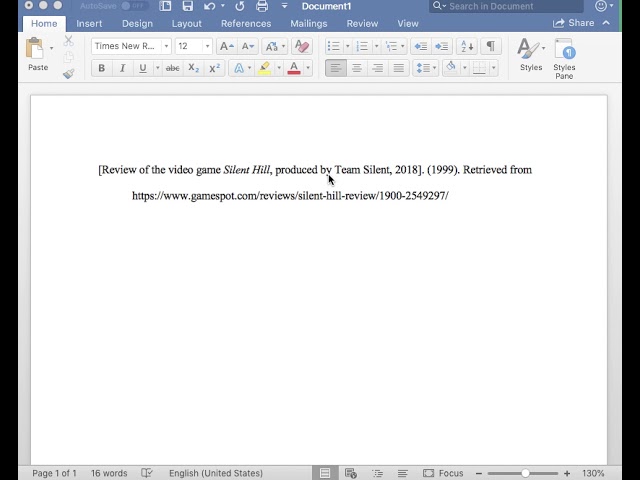Open the Mailings tab

tap(308, 23)
